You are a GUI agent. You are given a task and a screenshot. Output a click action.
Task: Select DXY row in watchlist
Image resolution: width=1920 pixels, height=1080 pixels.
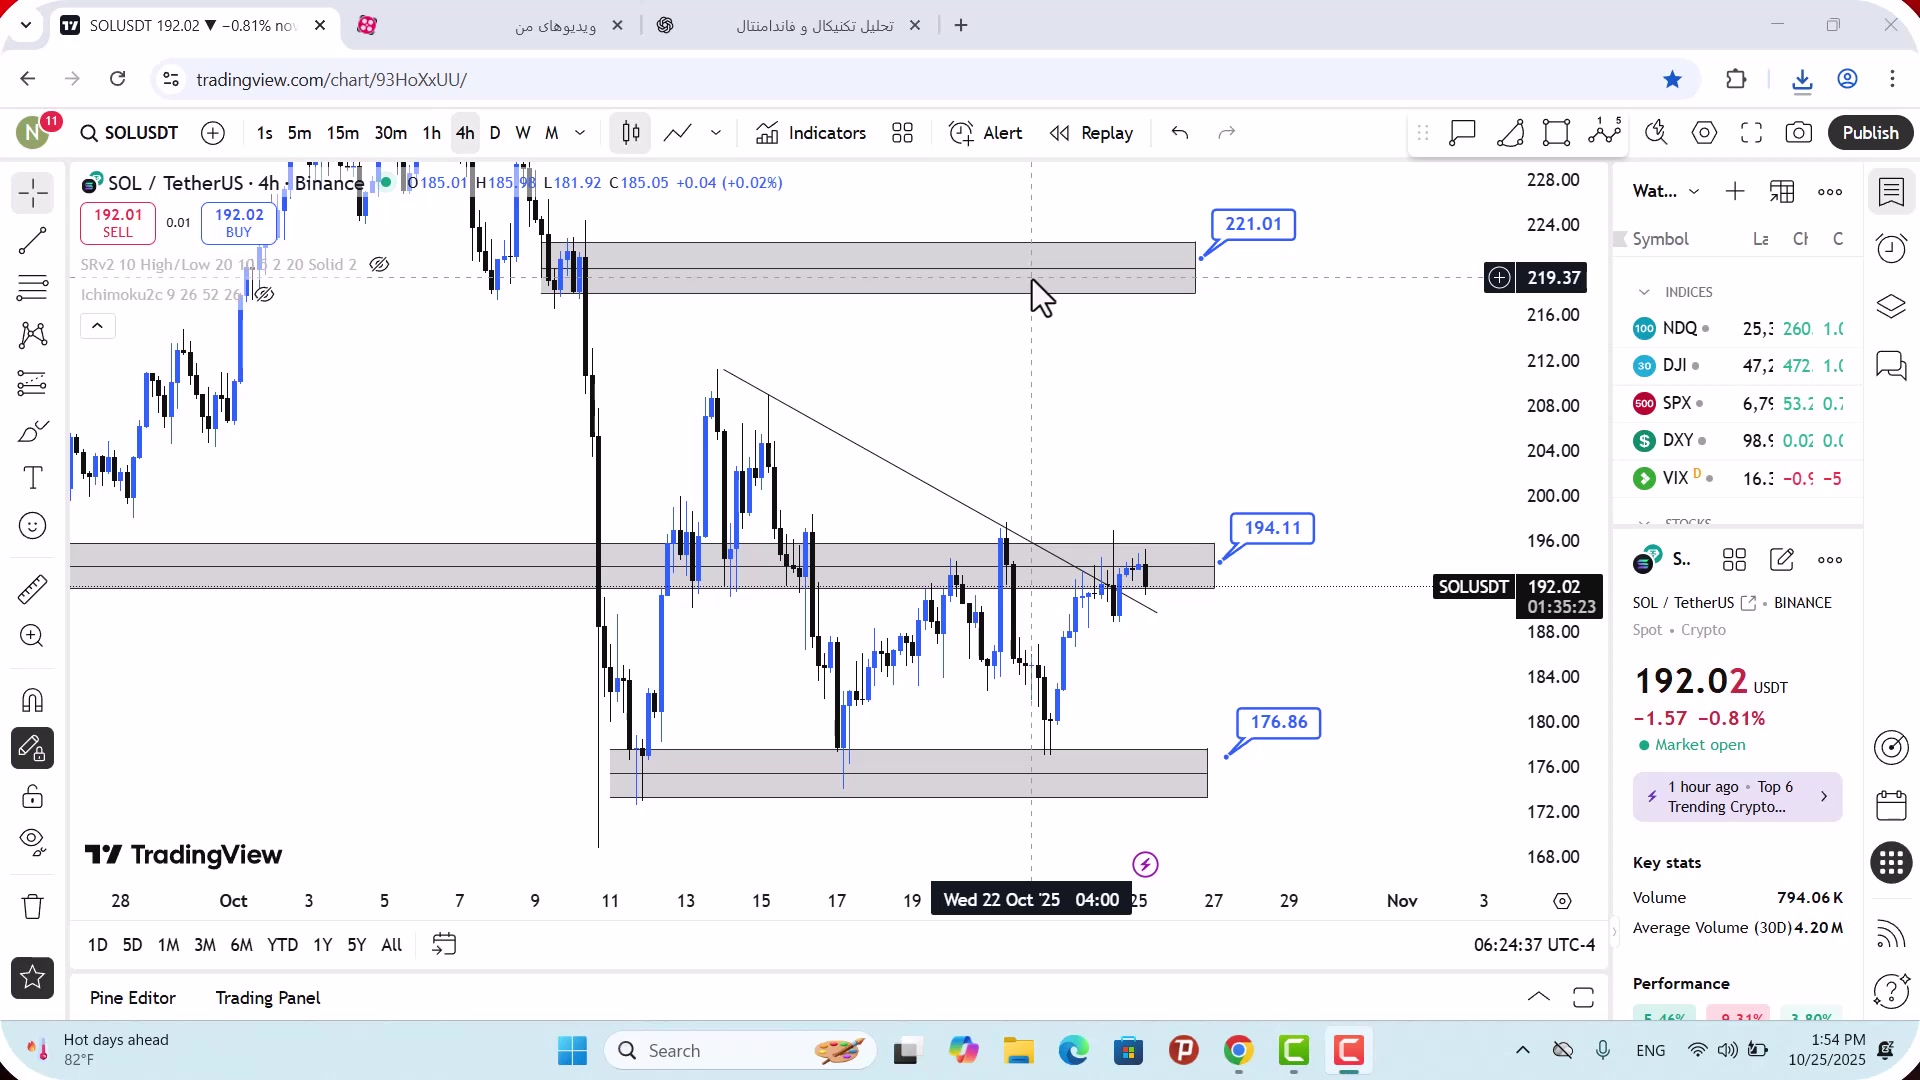[1740, 440]
